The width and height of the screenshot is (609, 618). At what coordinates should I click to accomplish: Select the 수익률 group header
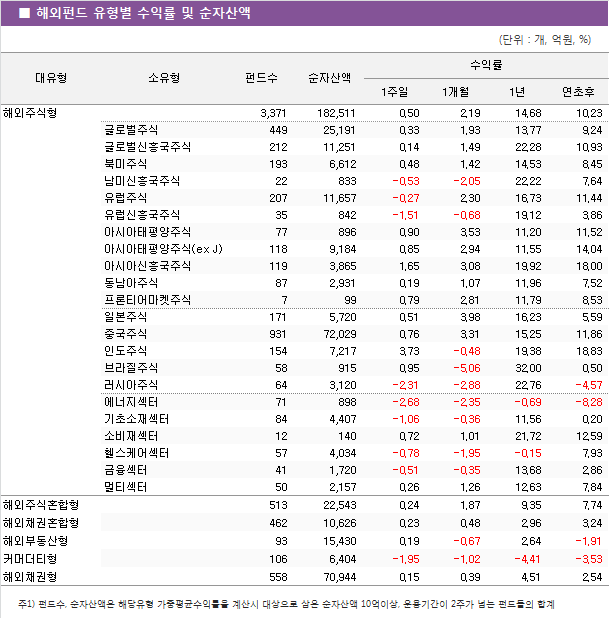coord(486,64)
